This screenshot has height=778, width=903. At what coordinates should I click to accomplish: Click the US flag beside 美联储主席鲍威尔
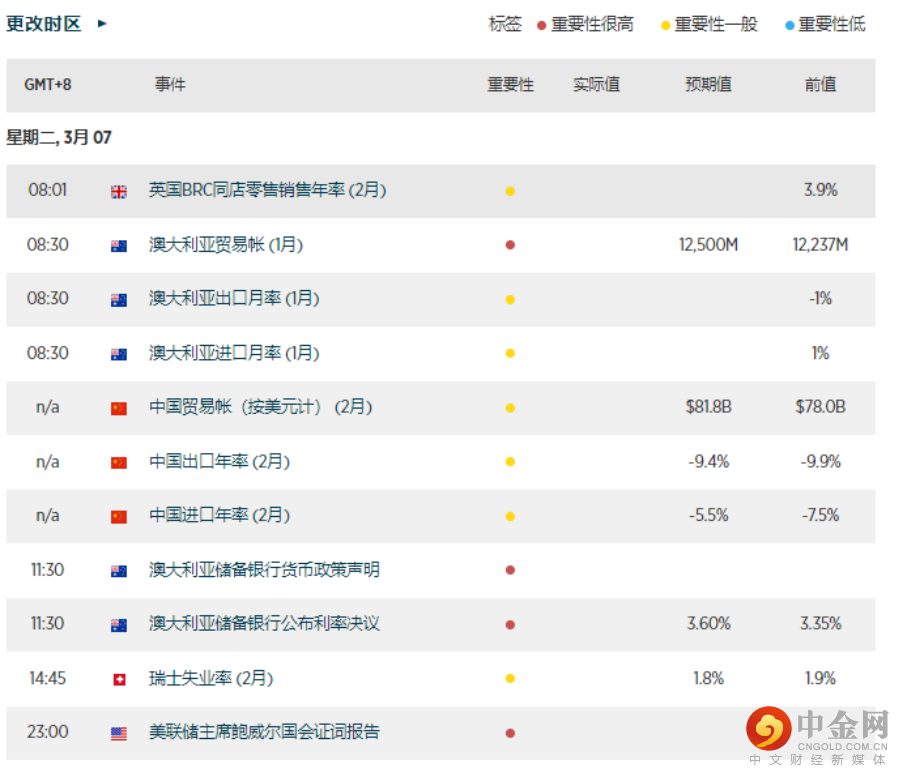[119, 734]
